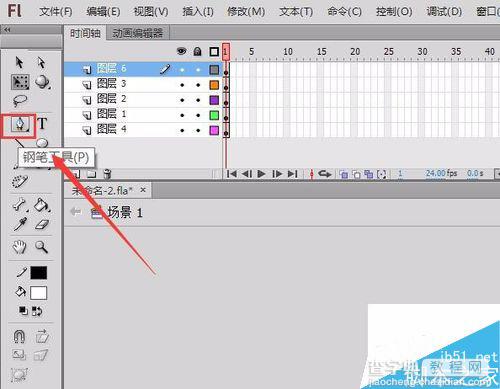
Task: Click the Swap Colors icon
Action: tap(37, 311)
